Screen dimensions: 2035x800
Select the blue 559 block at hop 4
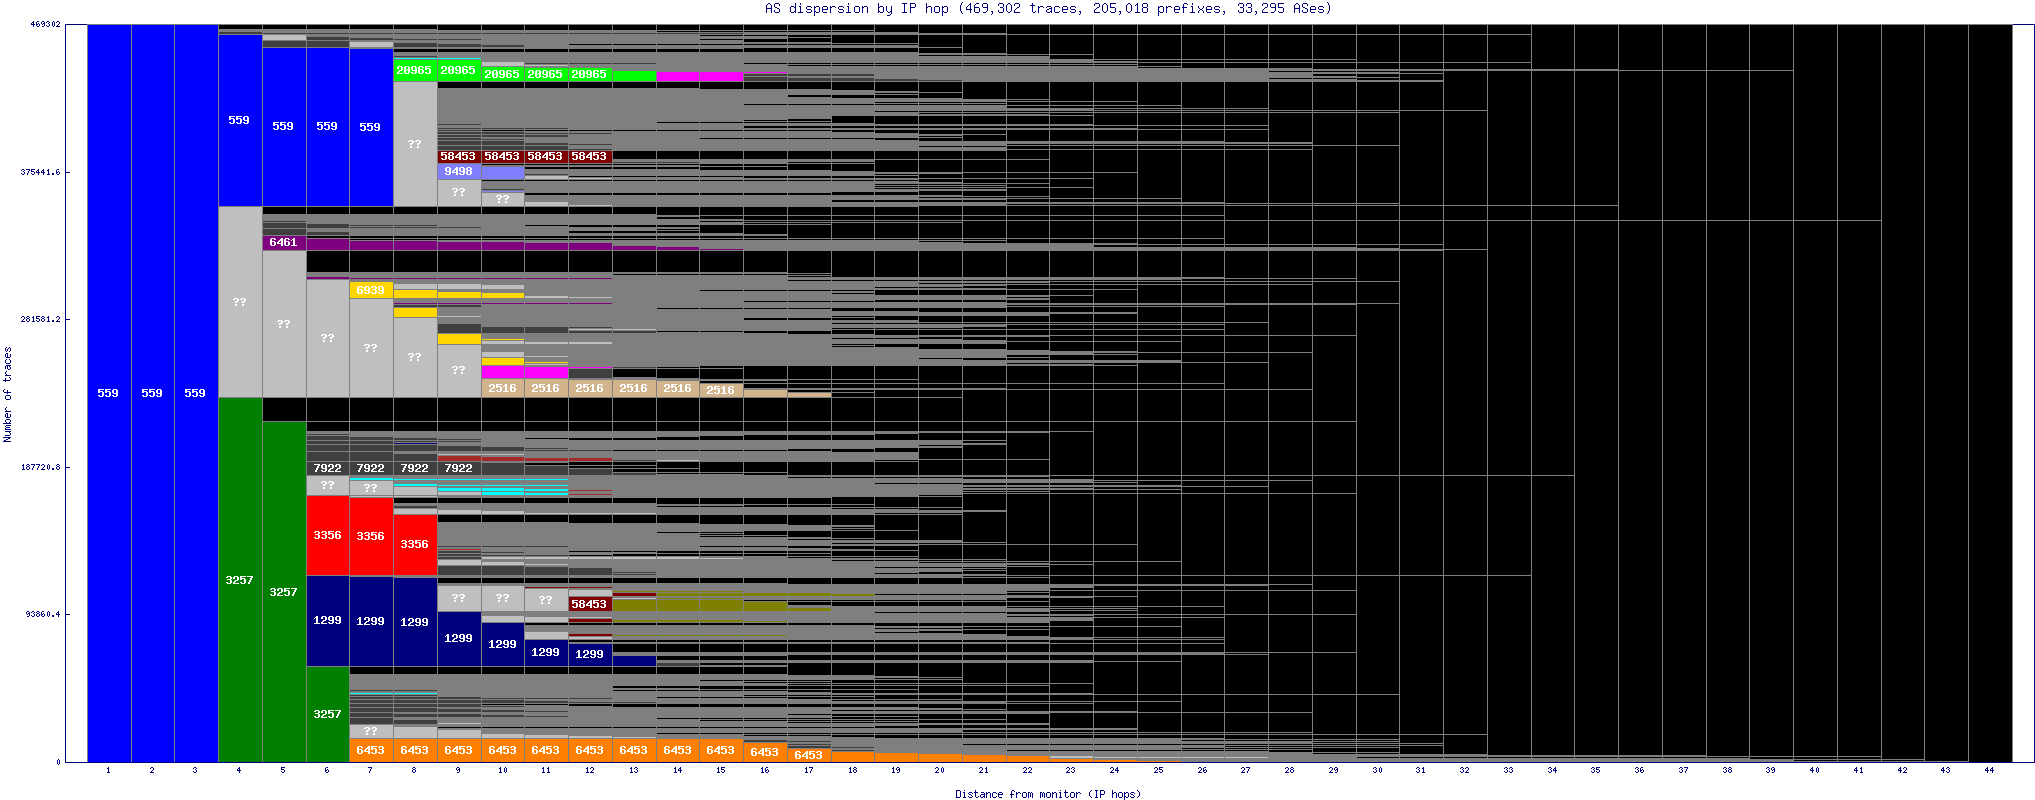pyautogui.click(x=240, y=120)
